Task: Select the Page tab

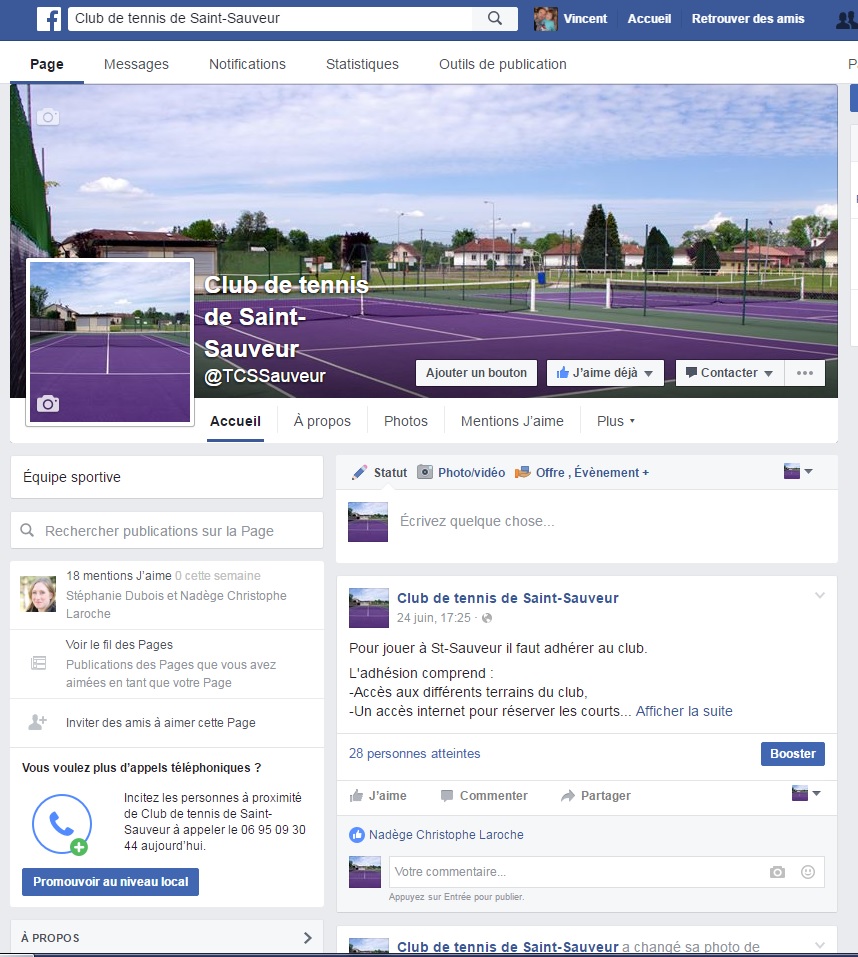Action: 47,64
